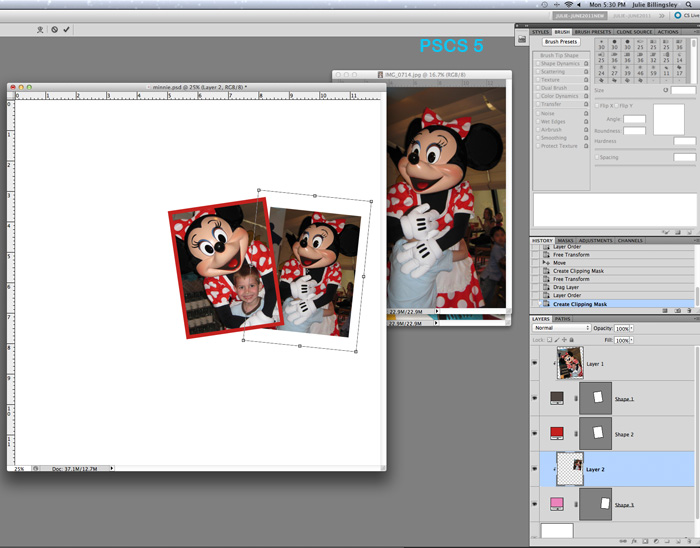Enable the Dual Brush checkbox
Viewport: 700px width, 548px height.
(x=538, y=88)
